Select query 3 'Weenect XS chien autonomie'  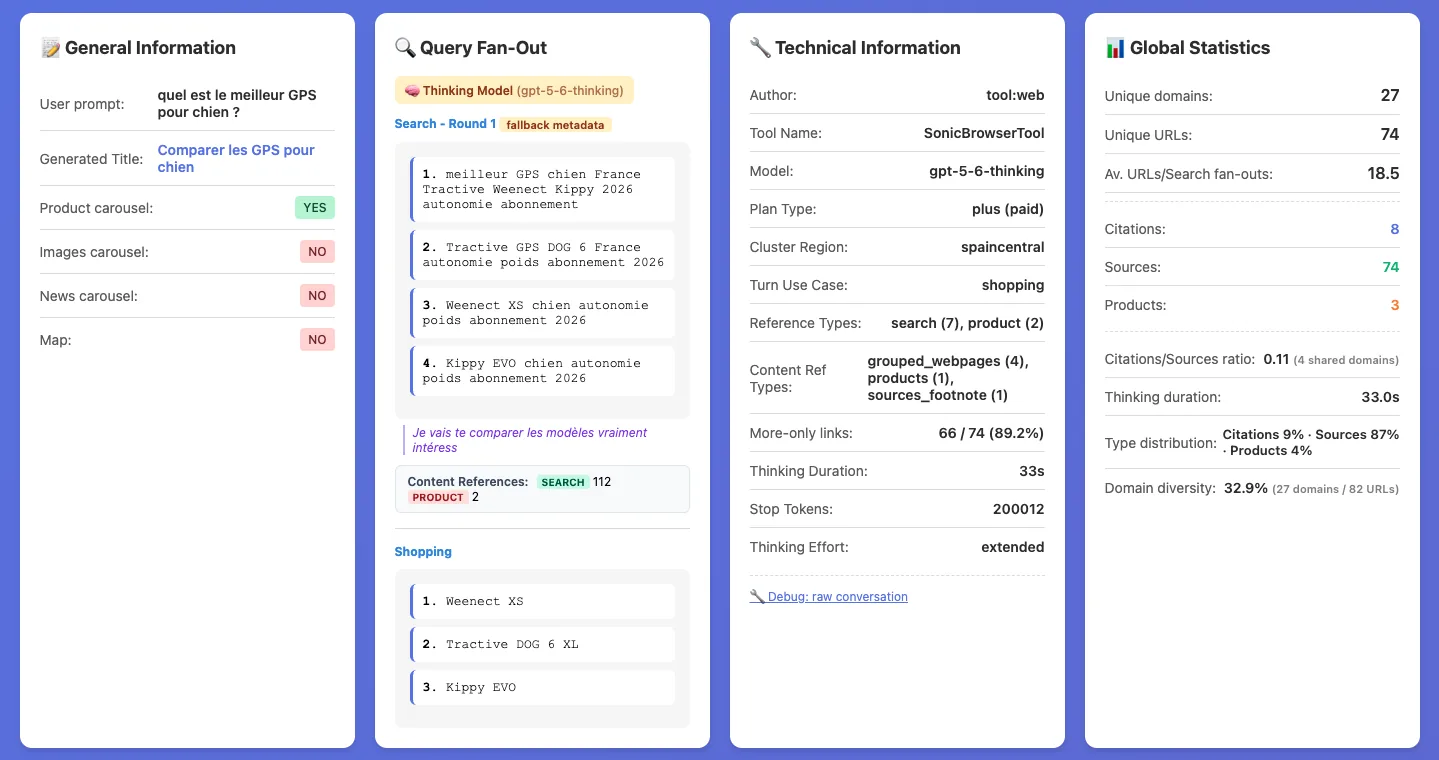pyautogui.click(x=543, y=313)
